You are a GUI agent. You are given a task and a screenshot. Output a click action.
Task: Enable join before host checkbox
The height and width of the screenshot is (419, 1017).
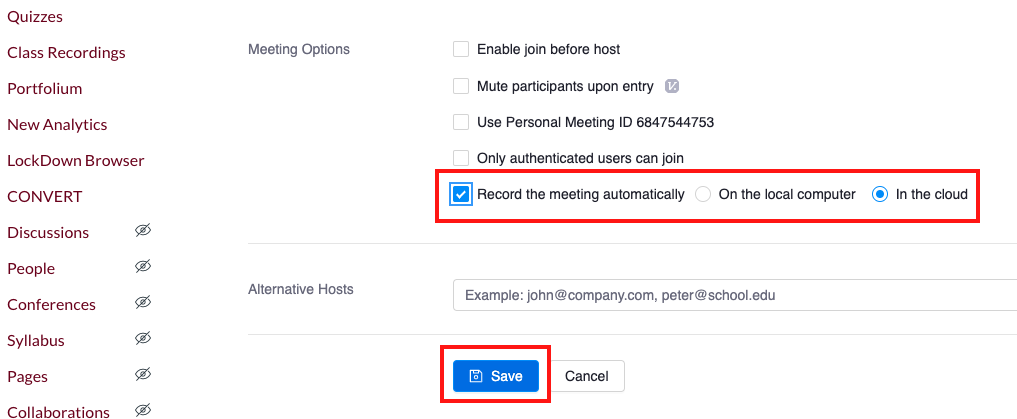pyautogui.click(x=461, y=49)
